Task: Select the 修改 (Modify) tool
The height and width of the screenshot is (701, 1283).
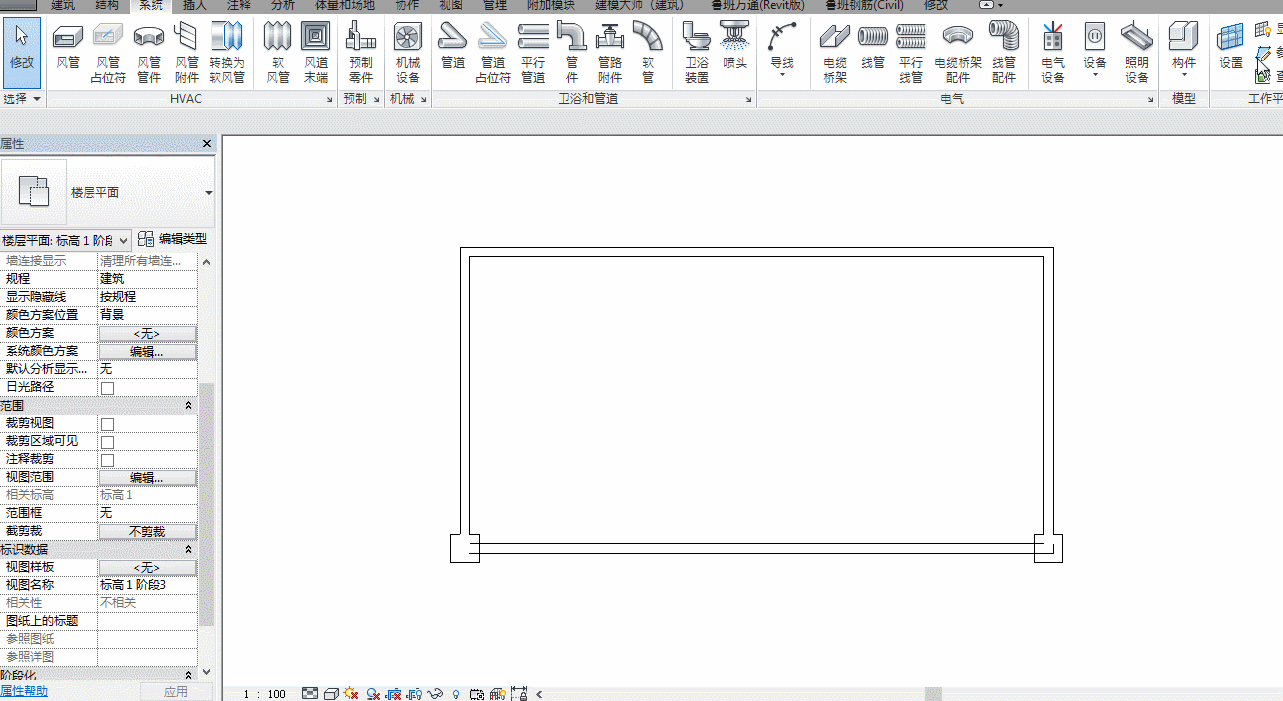Action: point(22,51)
